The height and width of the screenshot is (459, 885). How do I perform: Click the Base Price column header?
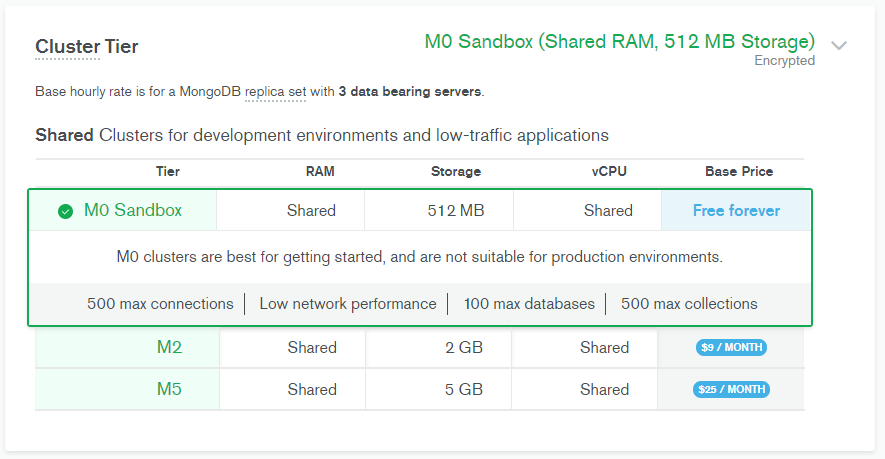coord(739,172)
